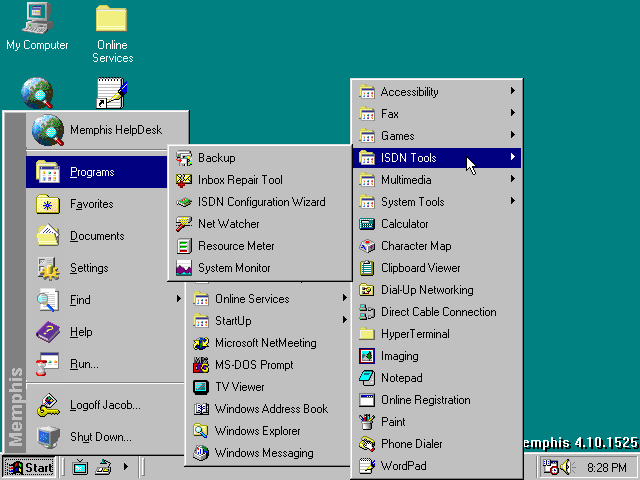640x480 pixels.
Task: Expand the Fax submenu
Action: [x=437, y=114]
